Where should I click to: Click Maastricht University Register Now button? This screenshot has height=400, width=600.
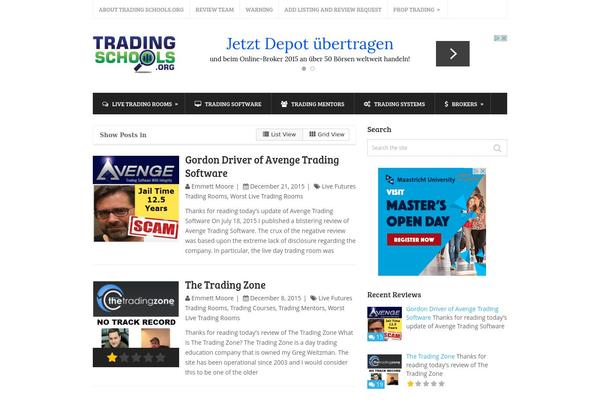pyautogui.click(x=414, y=240)
